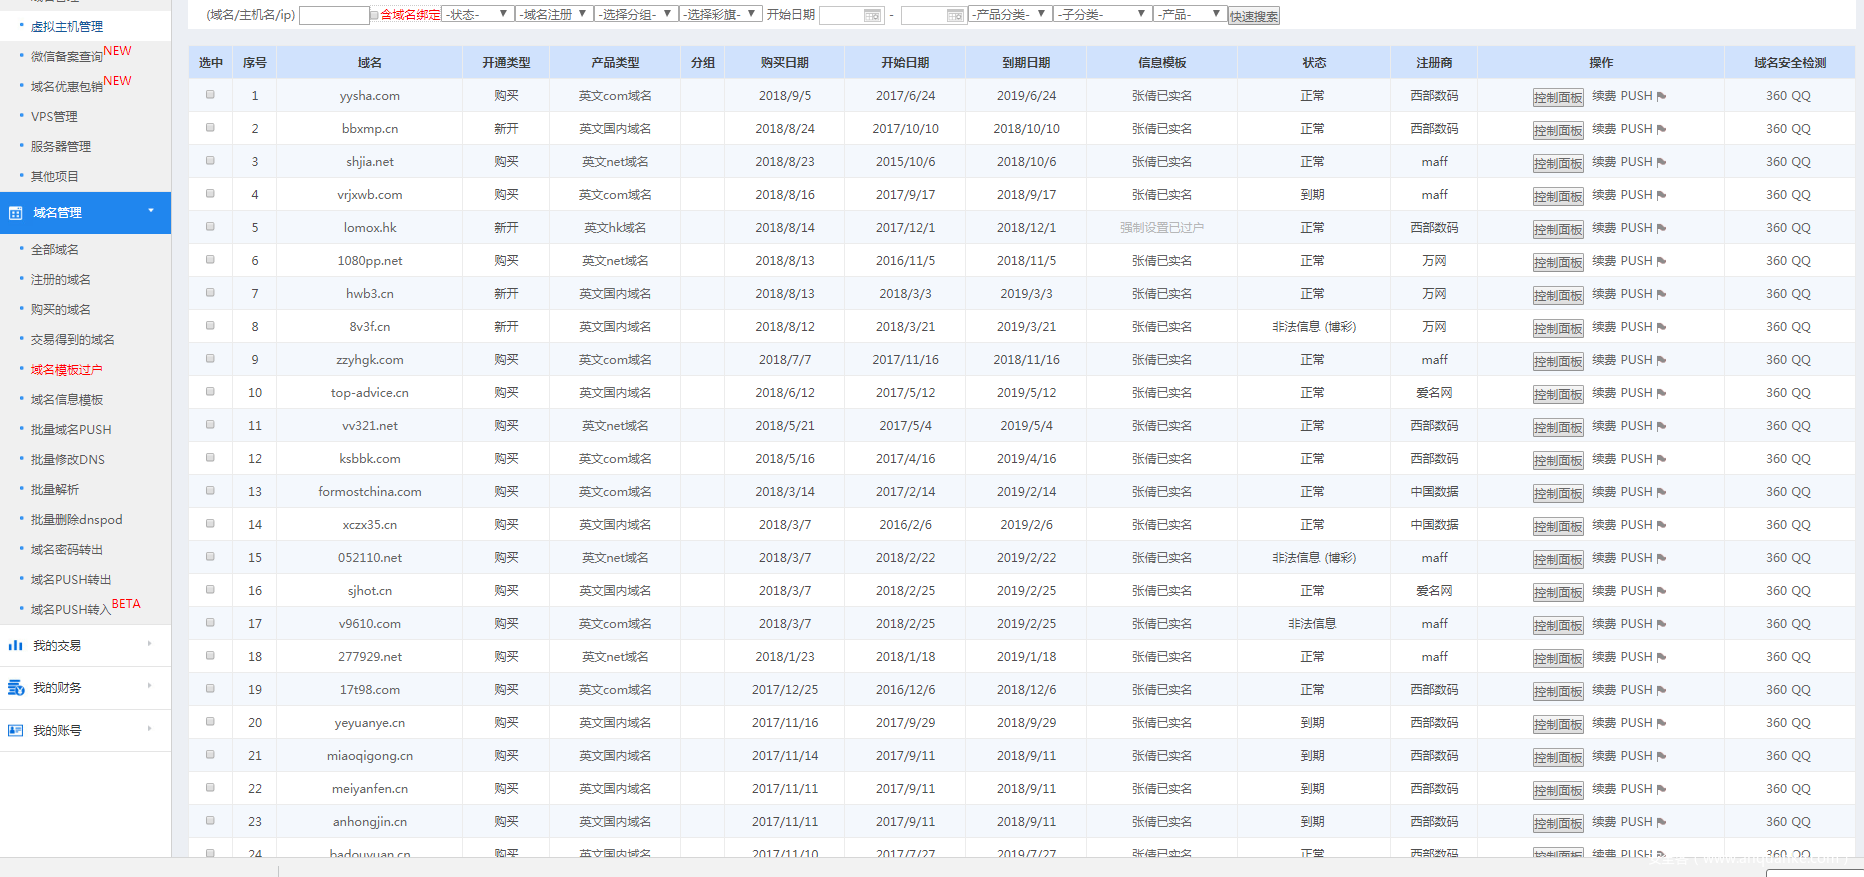Click QQ security check for 1080pp.net

point(1801,261)
